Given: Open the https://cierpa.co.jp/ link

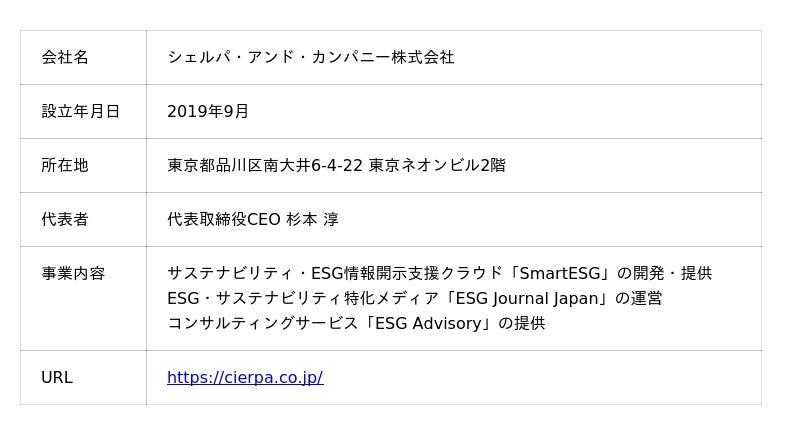Looking at the screenshot, I should [x=245, y=378].
